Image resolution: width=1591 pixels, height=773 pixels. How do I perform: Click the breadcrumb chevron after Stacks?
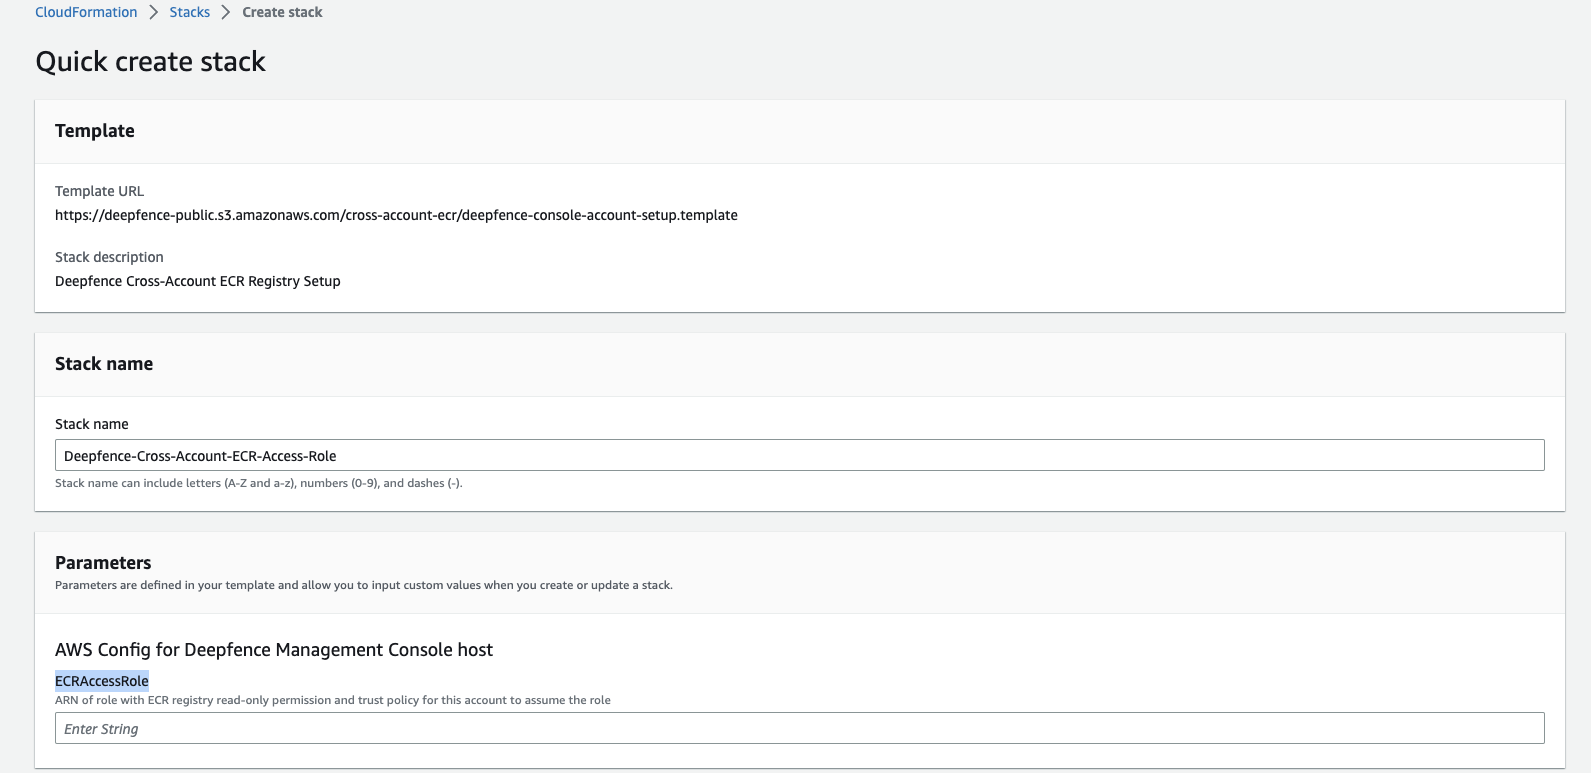point(226,12)
